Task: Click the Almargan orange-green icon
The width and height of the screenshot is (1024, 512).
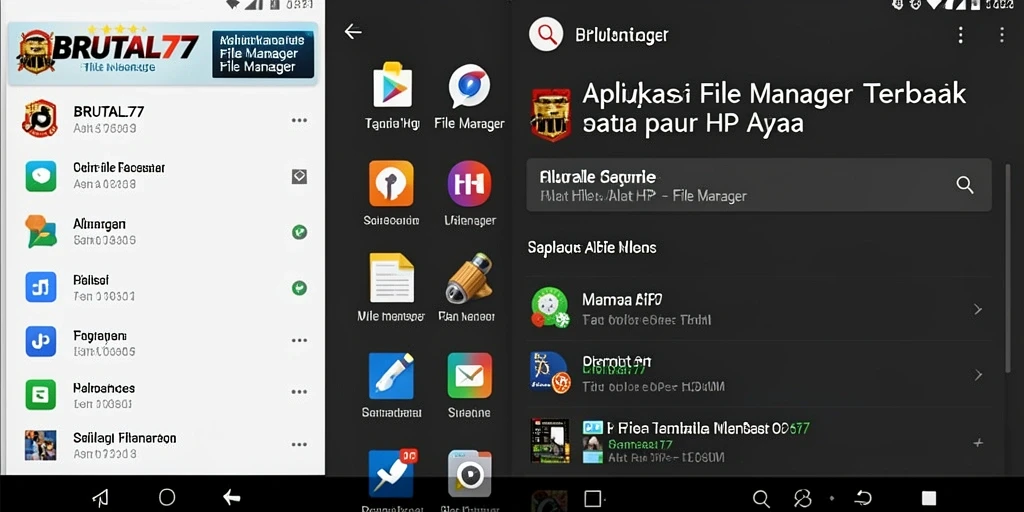Action: pyautogui.click(x=40, y=231)
